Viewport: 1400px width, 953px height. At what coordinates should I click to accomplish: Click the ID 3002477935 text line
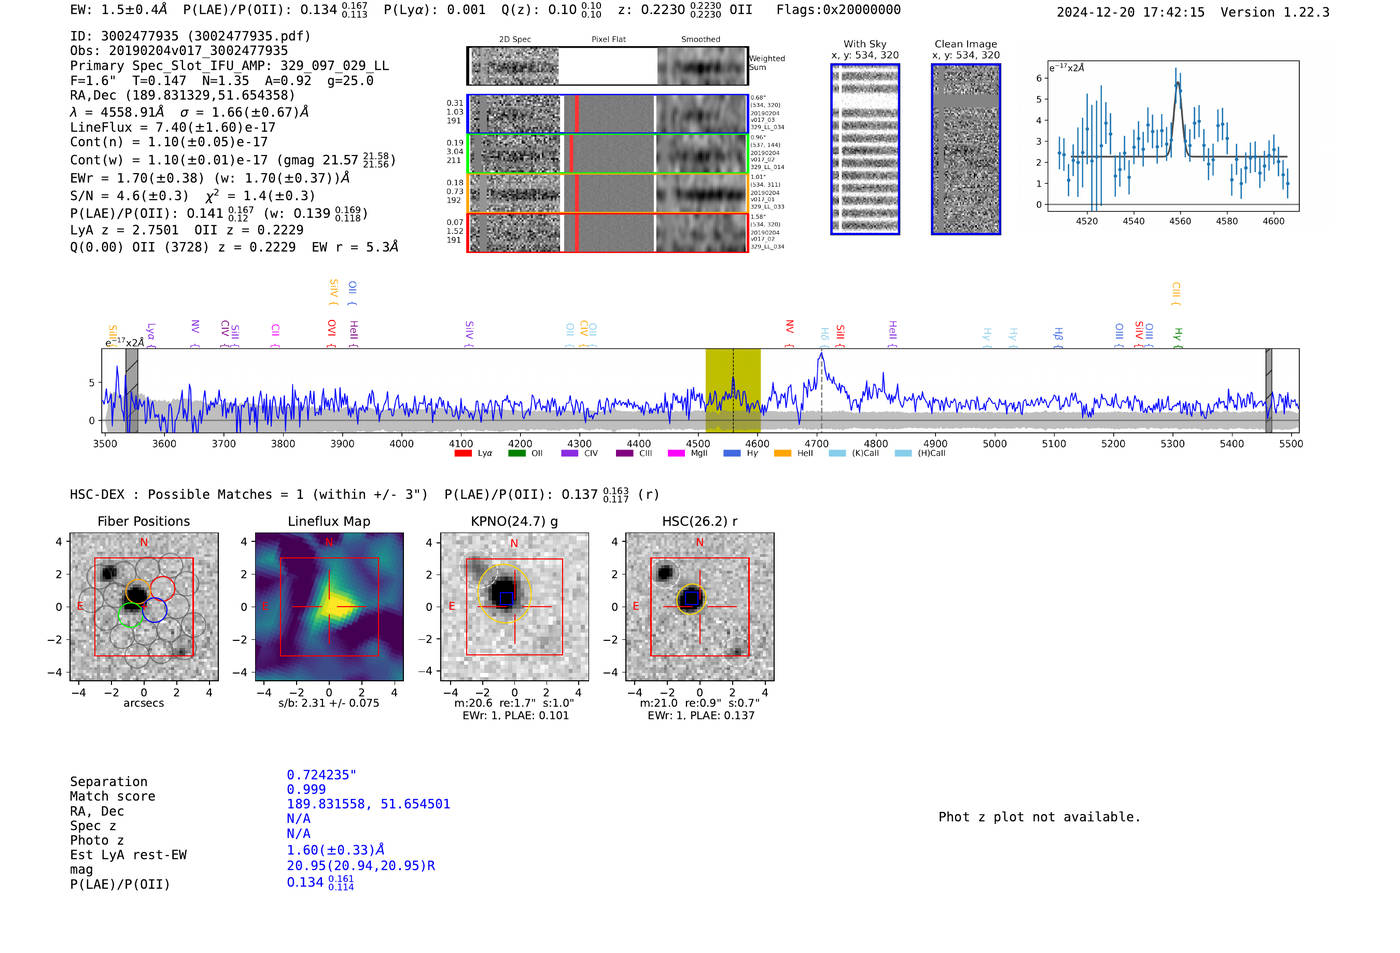tap(190, 36)
